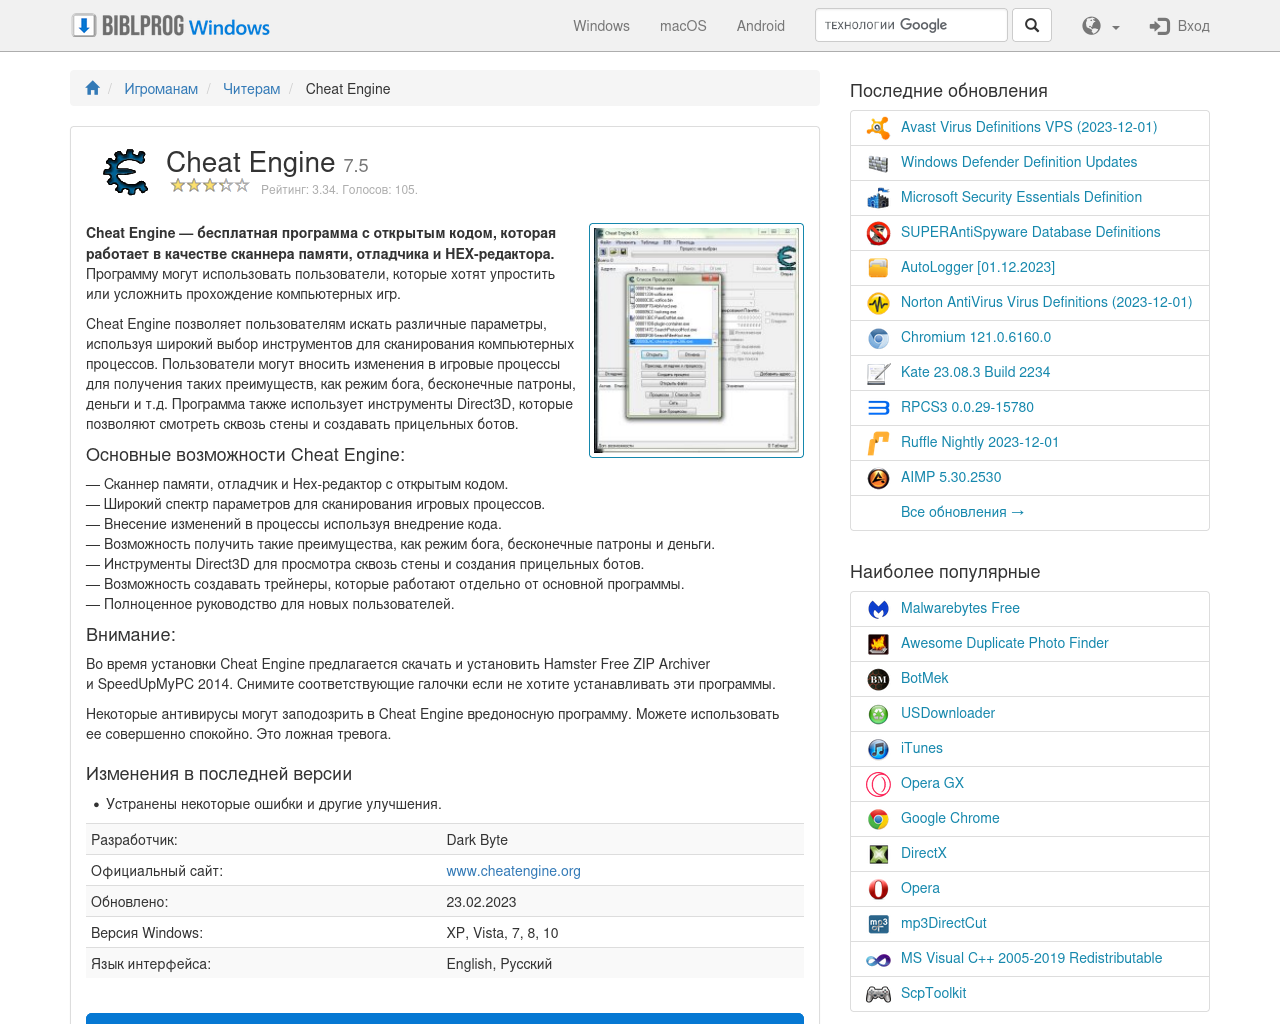Click the AutoLogger icon
The width and height of the screenshot is (1280, 1024).
click(878, 268)
